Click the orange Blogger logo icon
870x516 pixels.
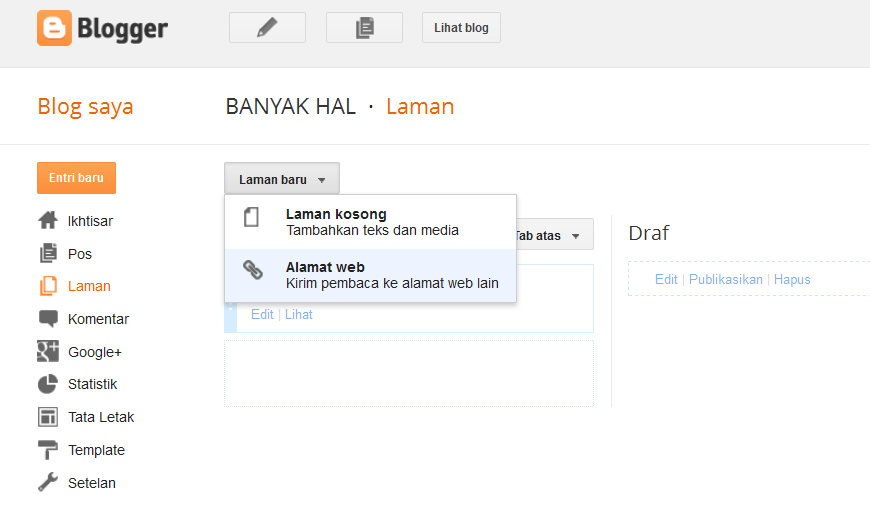tap(54, 28)
